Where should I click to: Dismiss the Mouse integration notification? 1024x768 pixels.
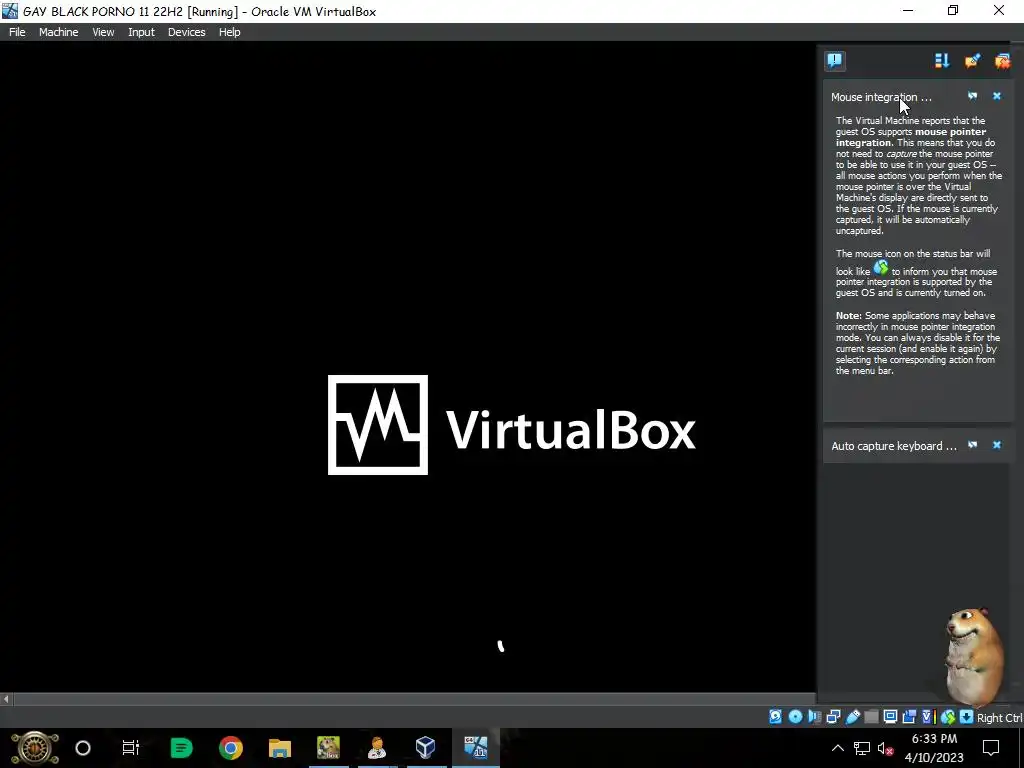(997, 96)
